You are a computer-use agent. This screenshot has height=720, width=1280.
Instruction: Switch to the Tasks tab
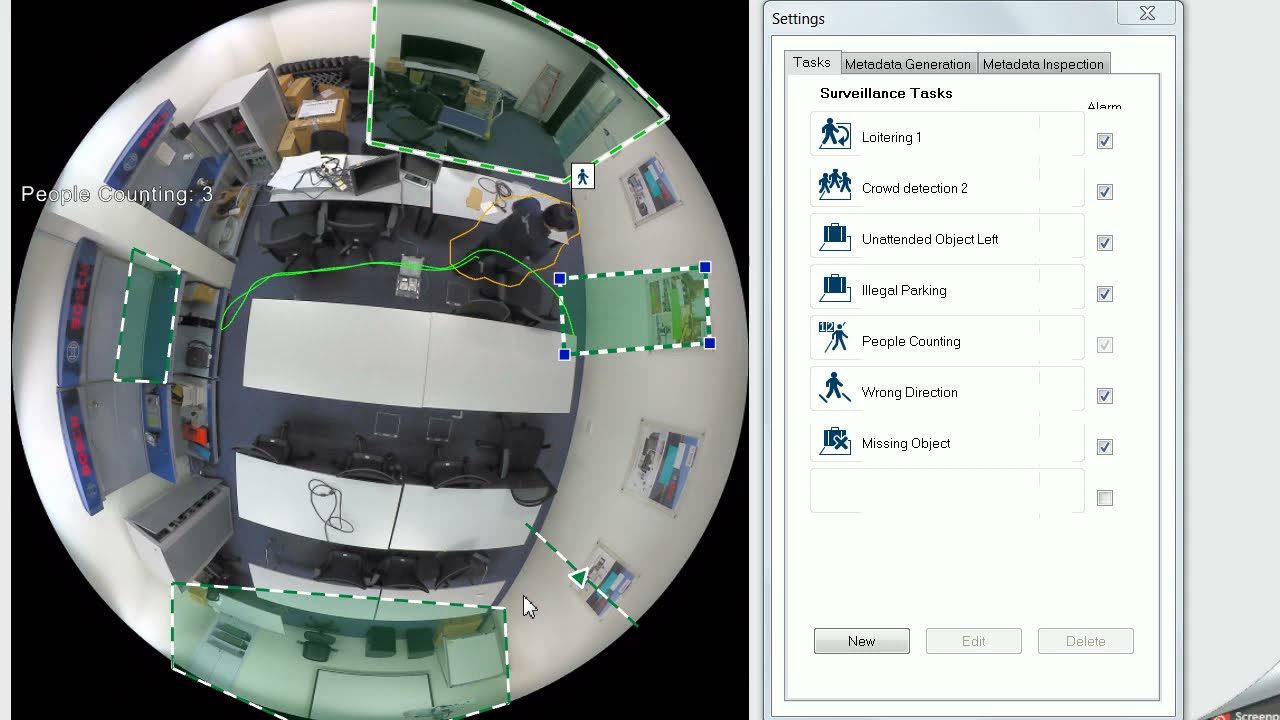coord(812,62)
